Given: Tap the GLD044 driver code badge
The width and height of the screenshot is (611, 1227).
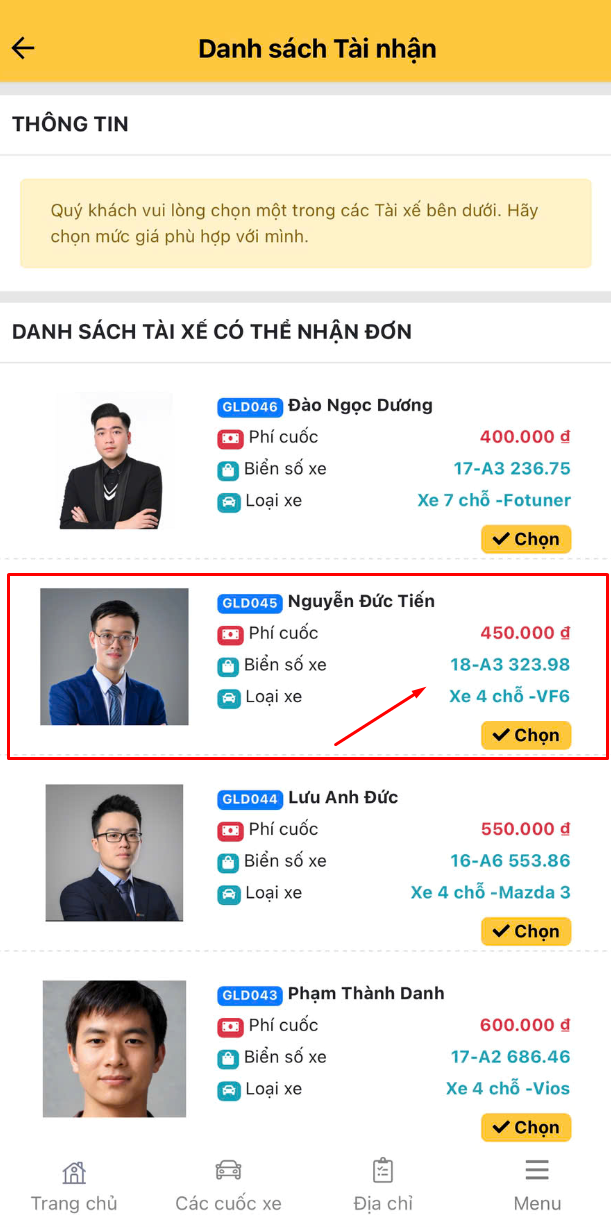Looking at the screenshot, I should (250, 799).
